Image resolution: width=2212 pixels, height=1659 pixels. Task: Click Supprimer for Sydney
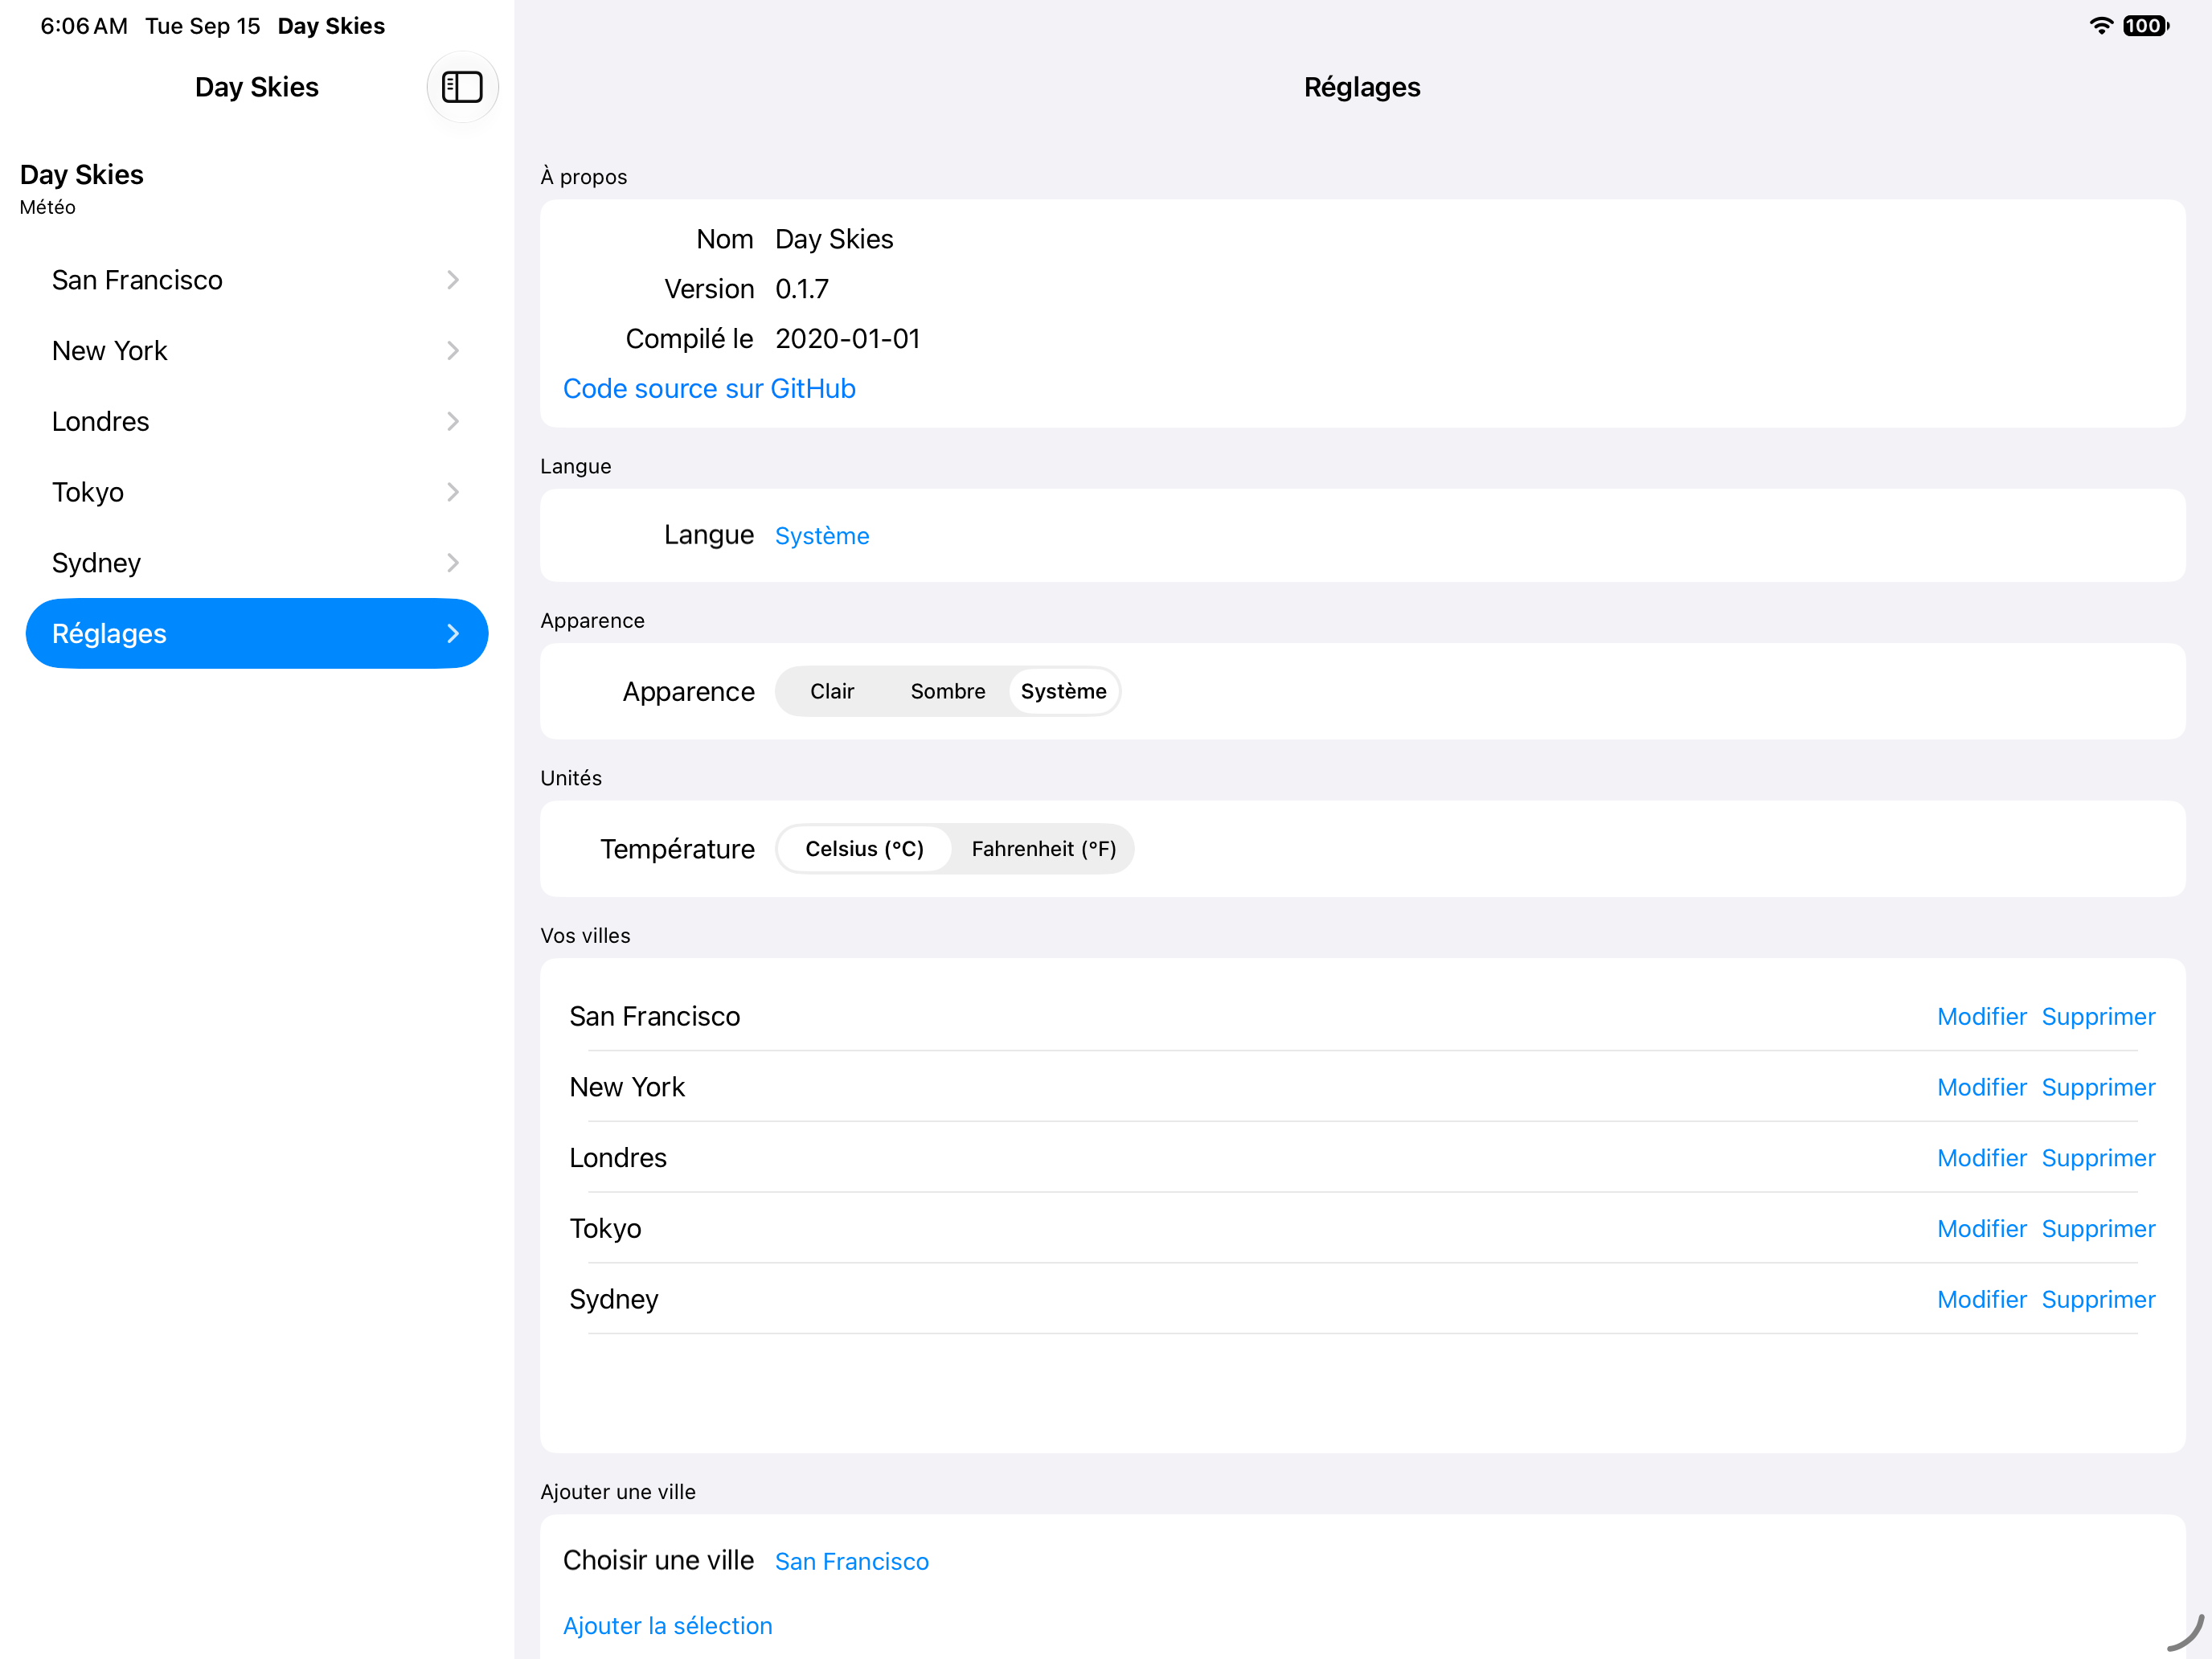tap(2098, 1299)
